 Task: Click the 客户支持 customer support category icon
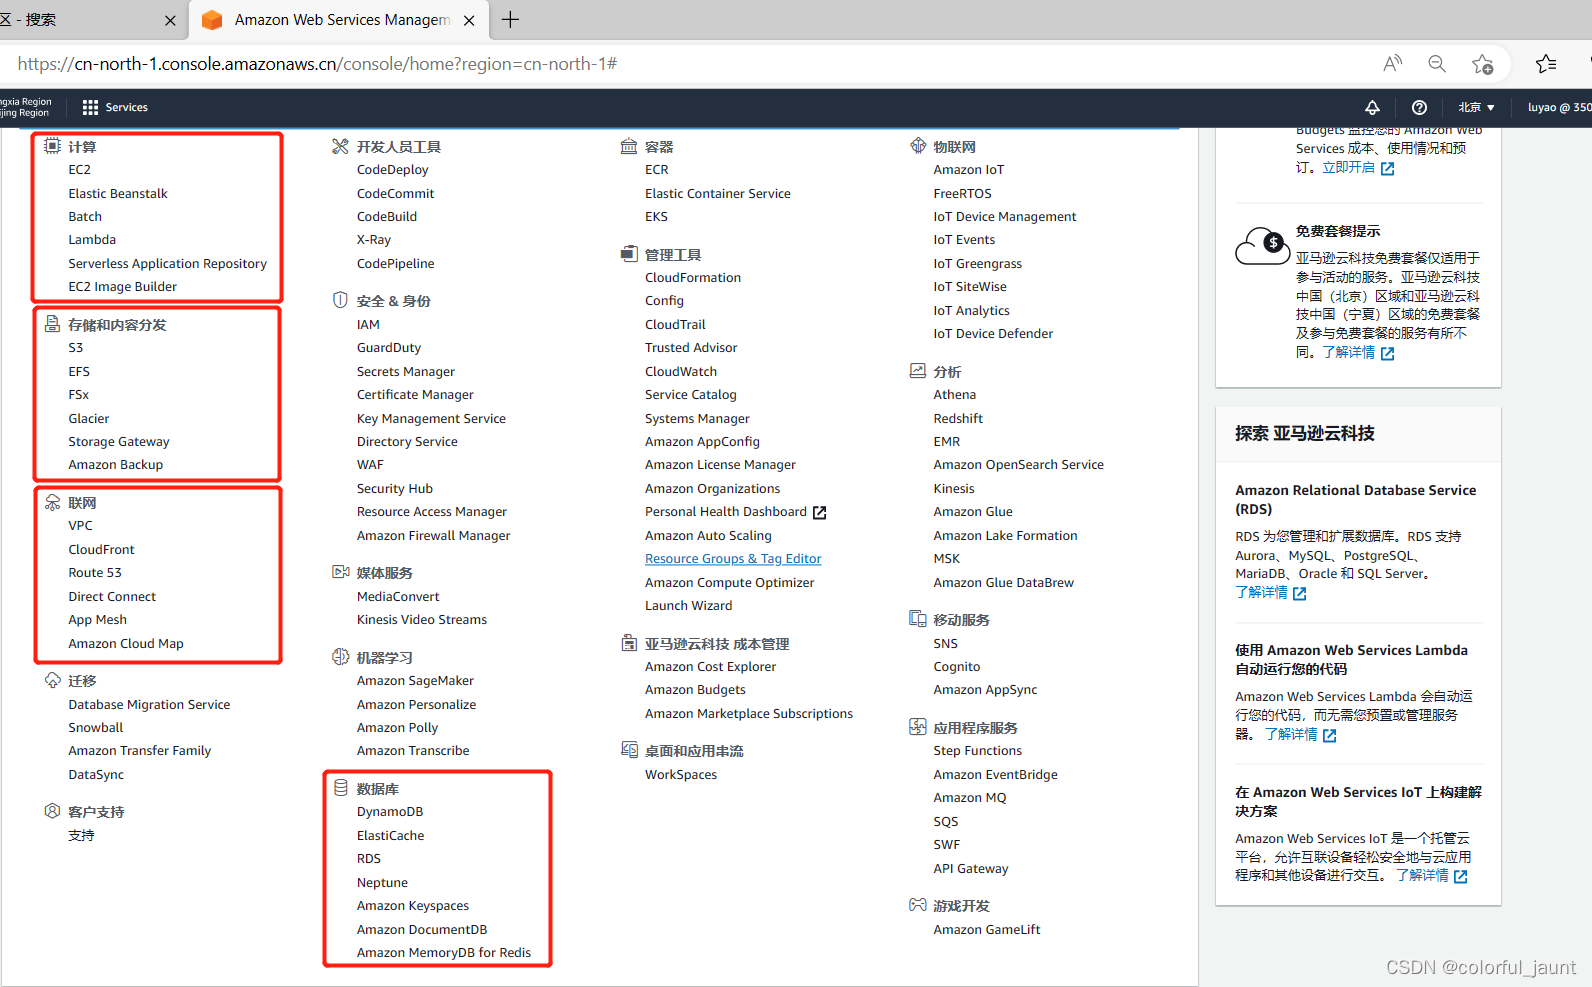52,811
